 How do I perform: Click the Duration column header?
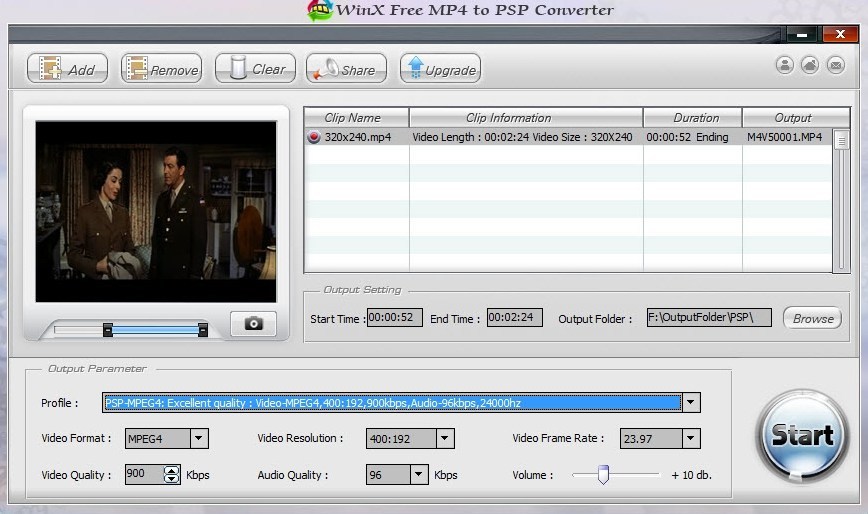[693, 118]
